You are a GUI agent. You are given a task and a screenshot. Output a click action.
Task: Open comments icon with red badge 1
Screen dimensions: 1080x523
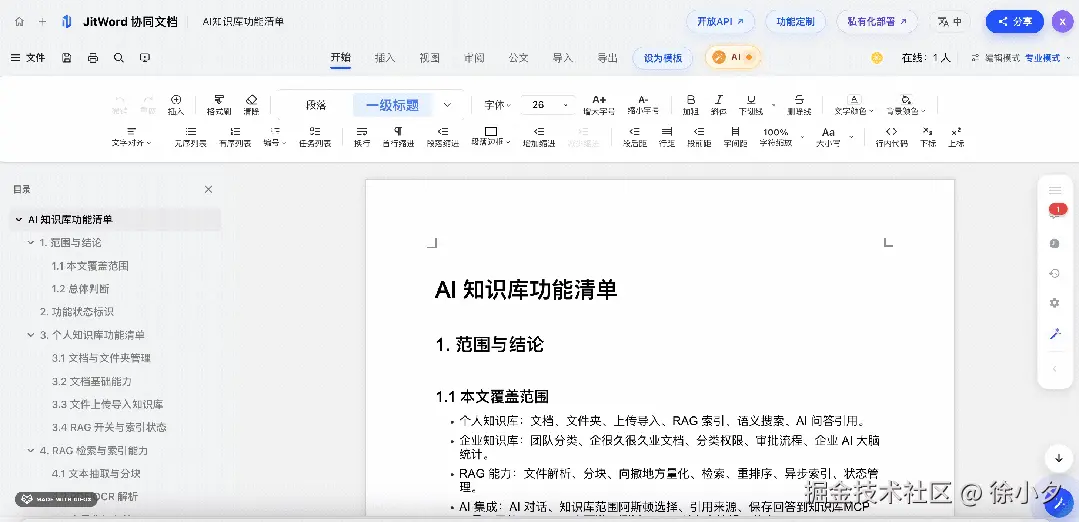click(x=1055, y=212)
